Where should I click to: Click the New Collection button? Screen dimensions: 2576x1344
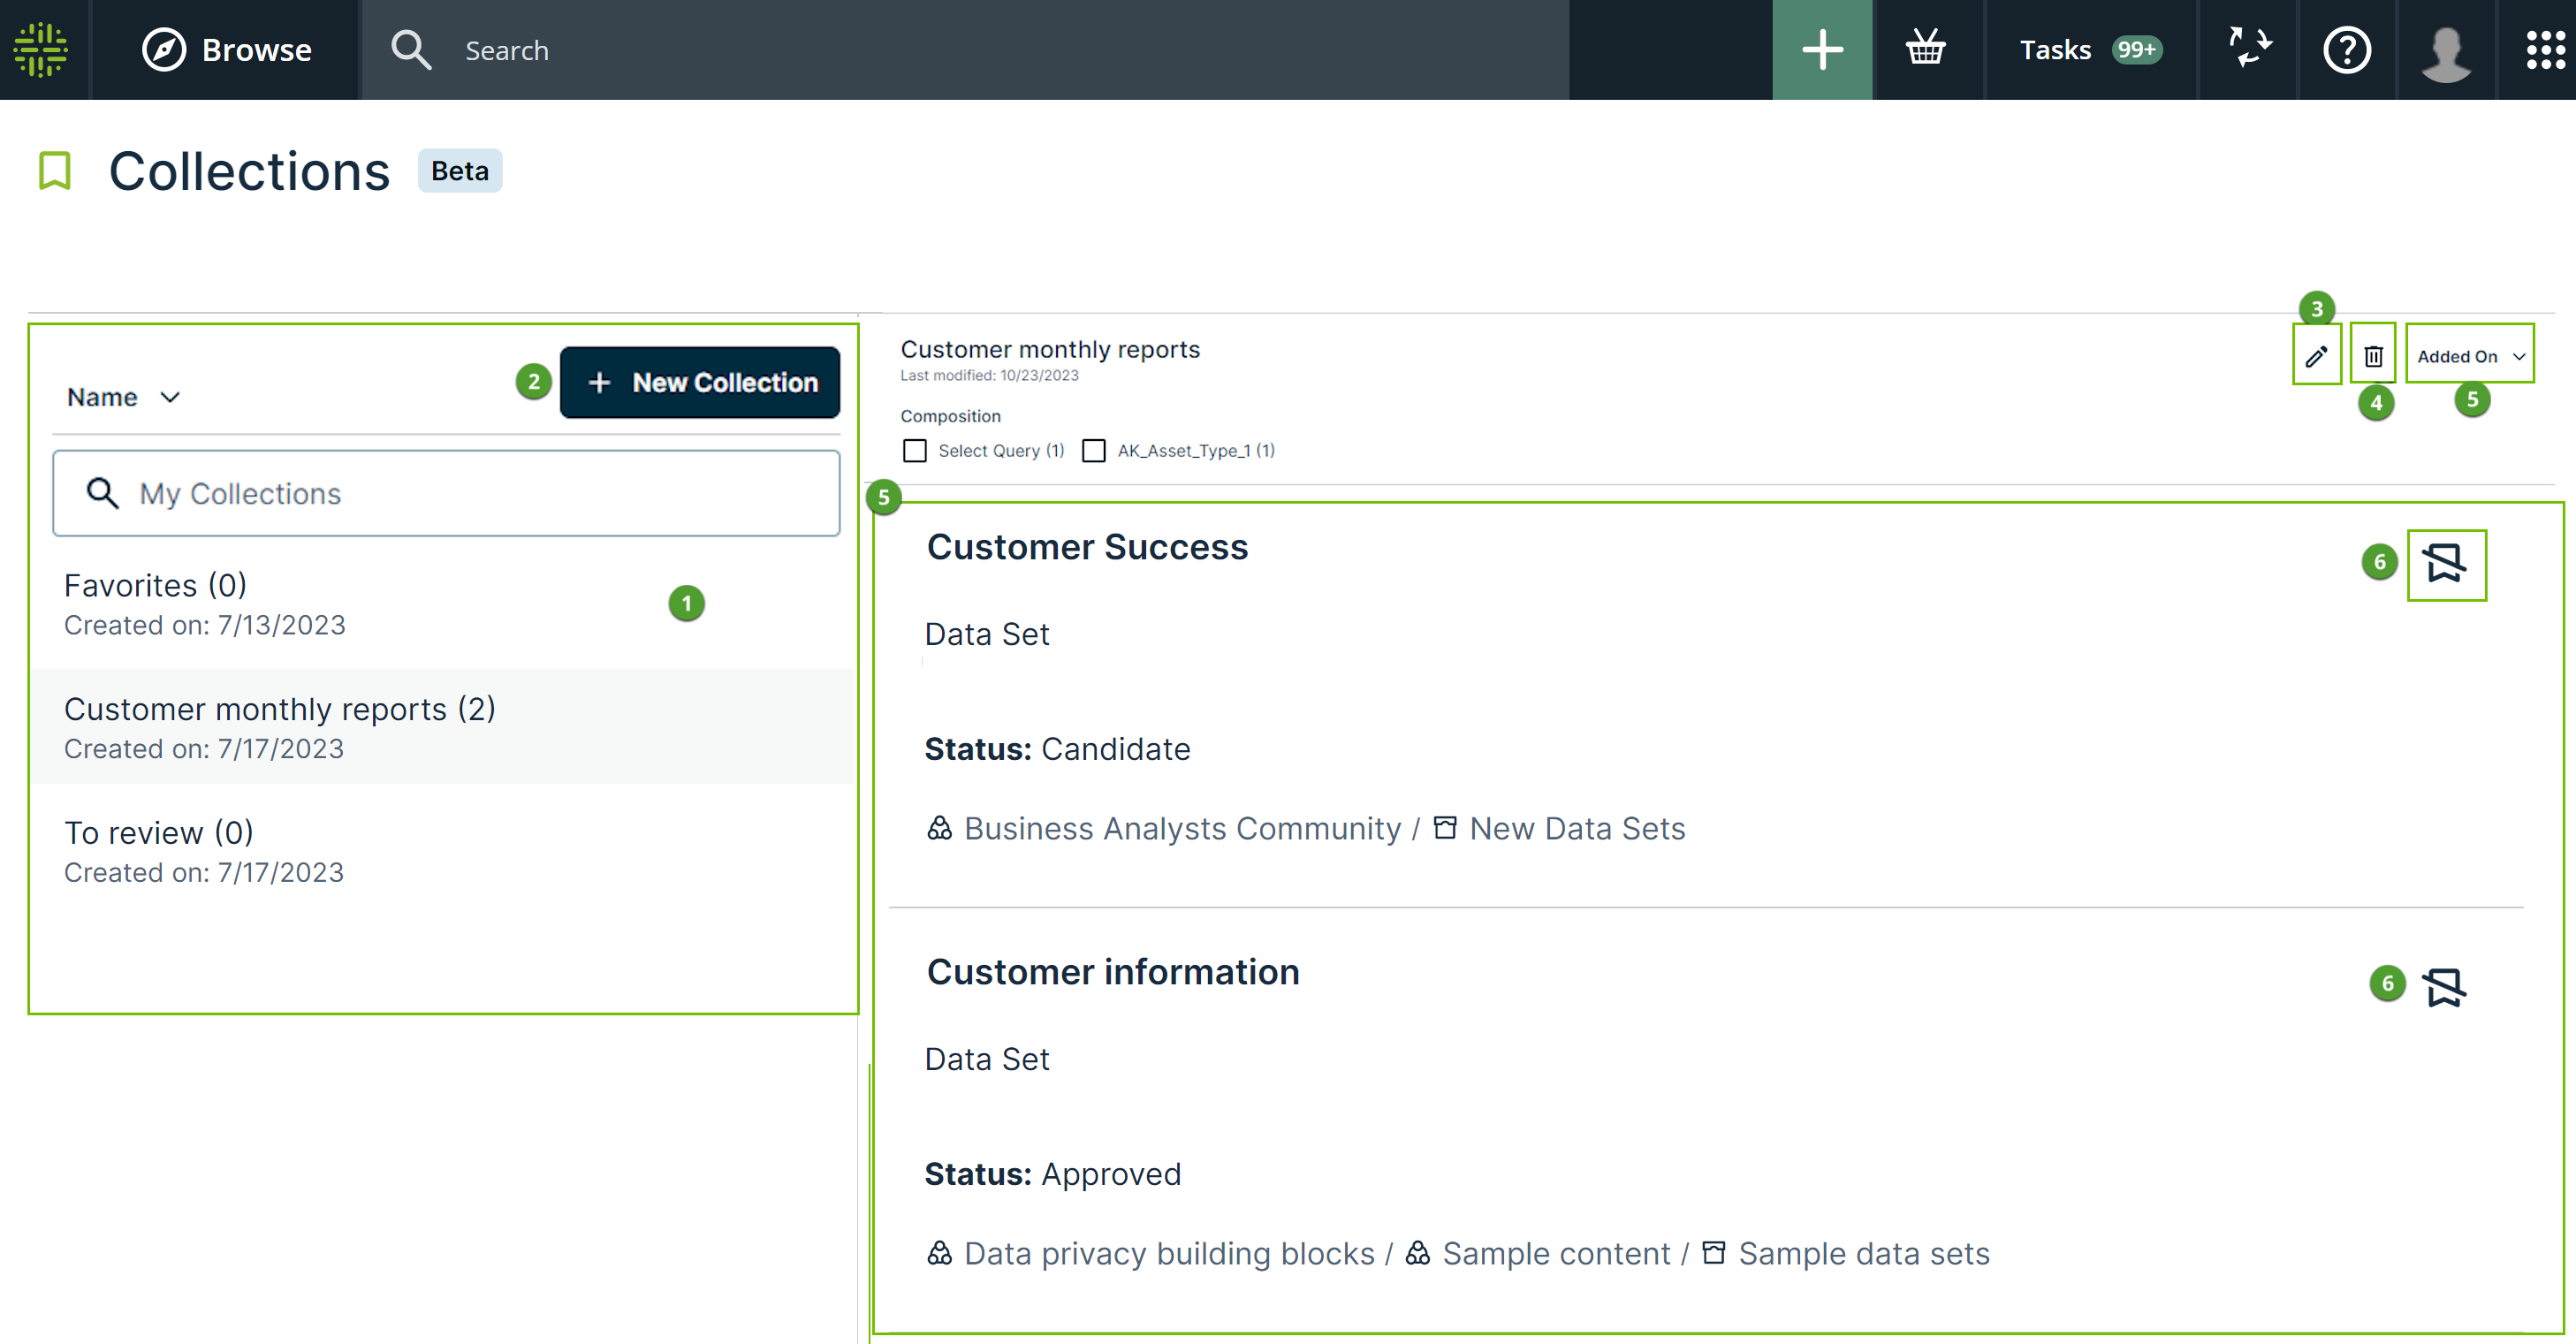click(x=700, y=382)
